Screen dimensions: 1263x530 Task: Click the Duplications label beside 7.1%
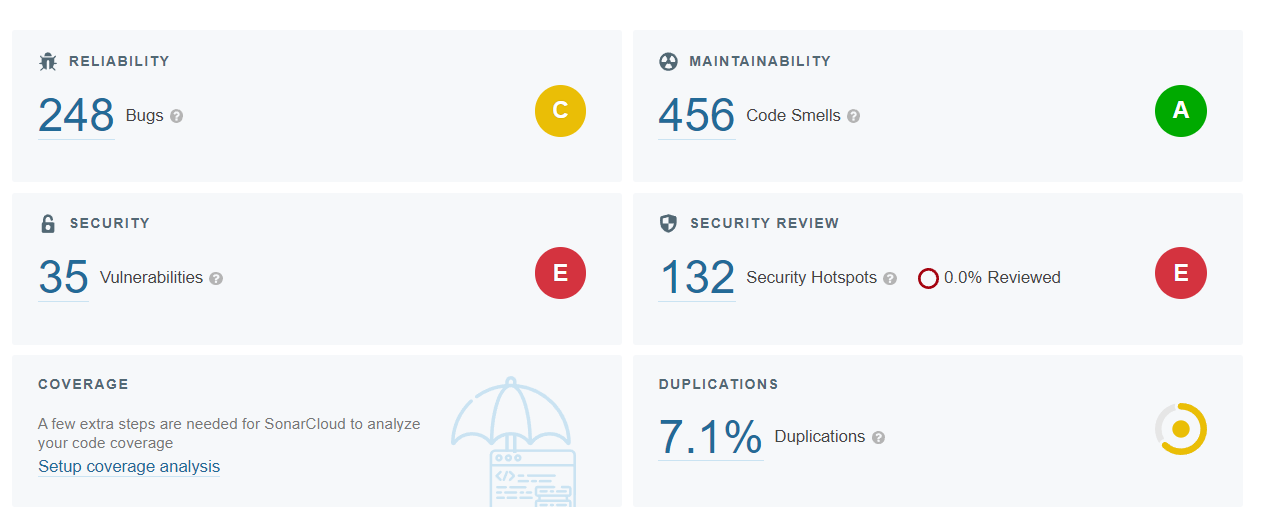tap(820, 437)
